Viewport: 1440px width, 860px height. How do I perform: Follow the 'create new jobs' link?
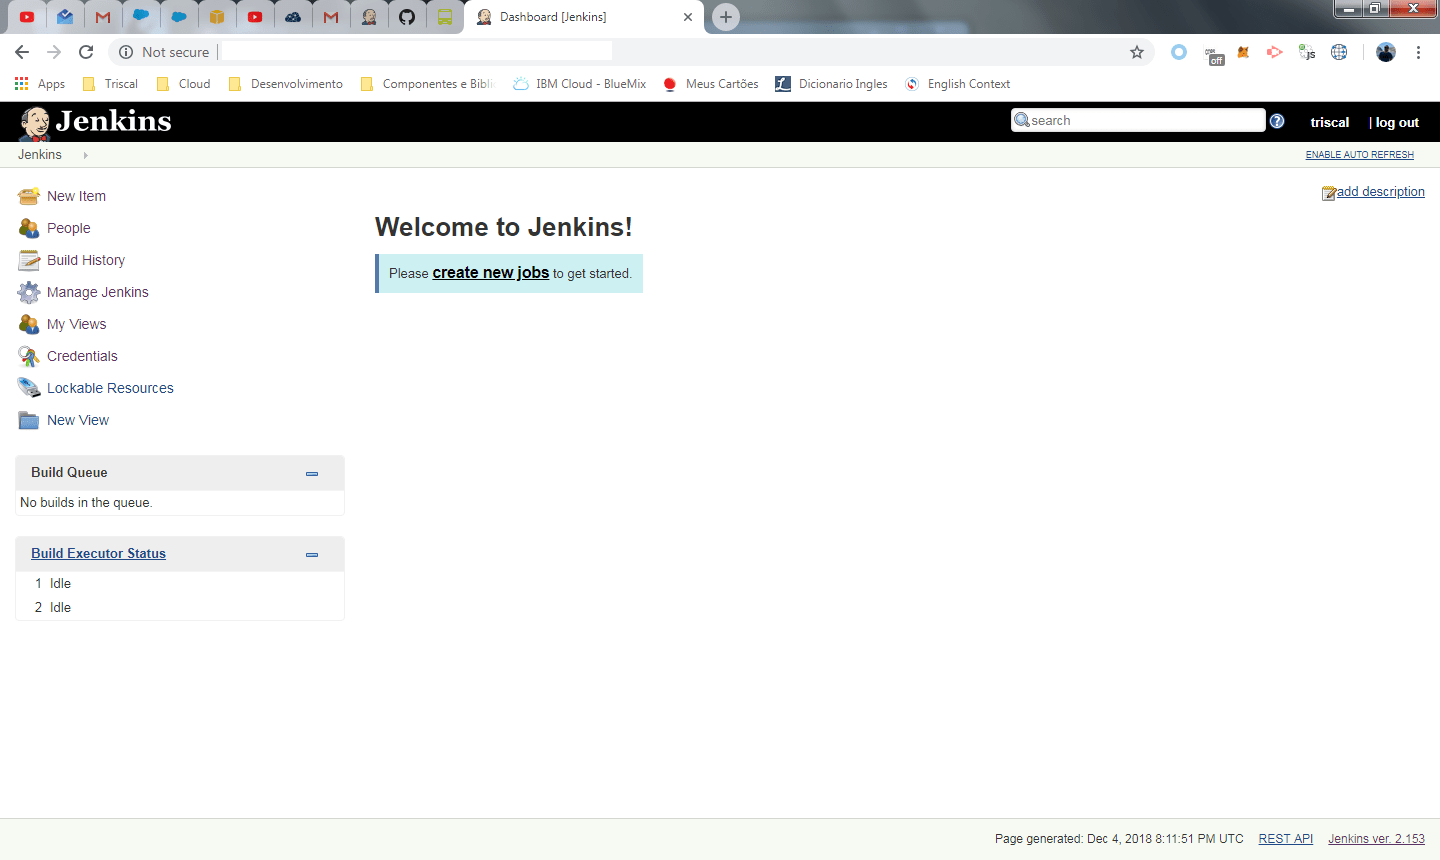pos(491,273)
